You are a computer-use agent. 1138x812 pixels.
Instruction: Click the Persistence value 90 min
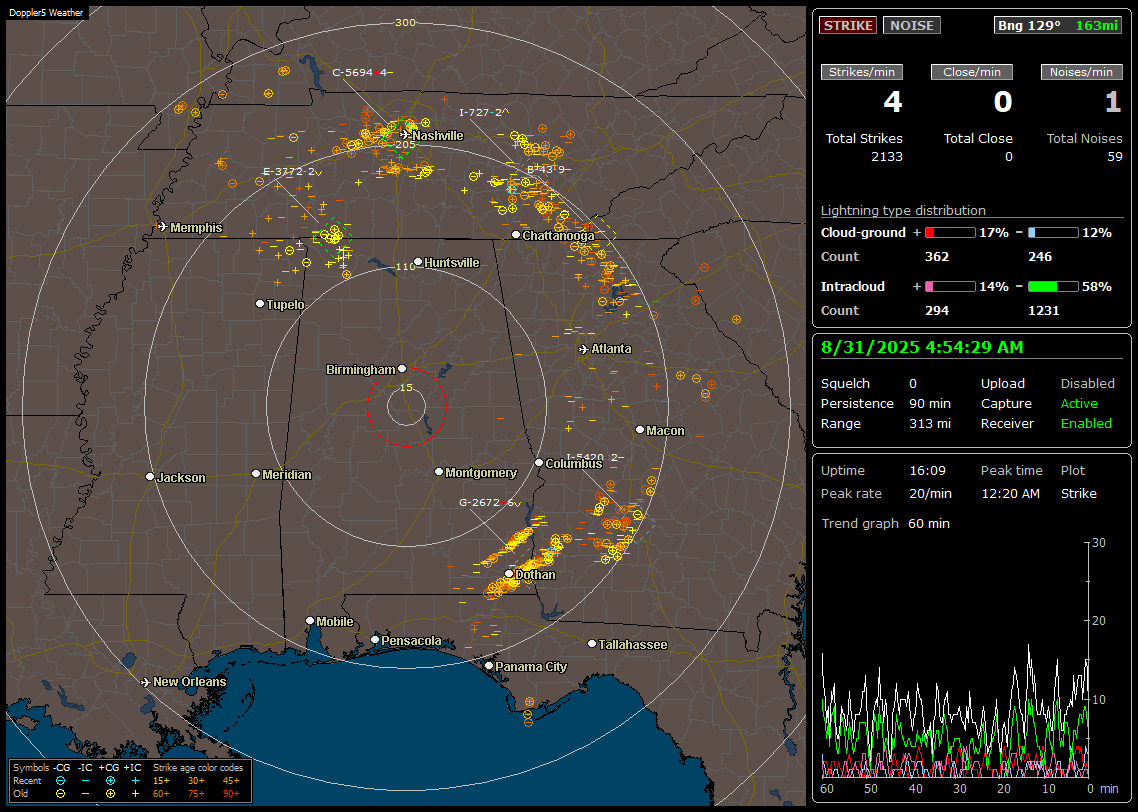click(x=930, y=403)
